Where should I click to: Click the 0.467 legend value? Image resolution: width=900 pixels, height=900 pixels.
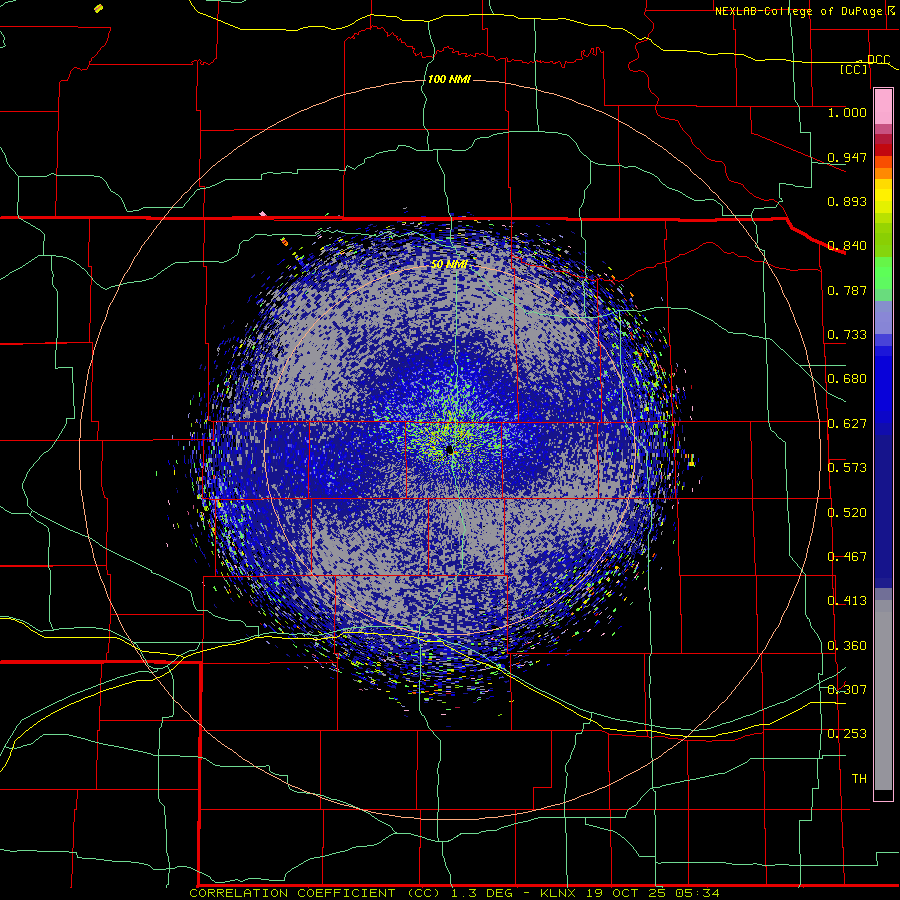(x=847, y=557)
